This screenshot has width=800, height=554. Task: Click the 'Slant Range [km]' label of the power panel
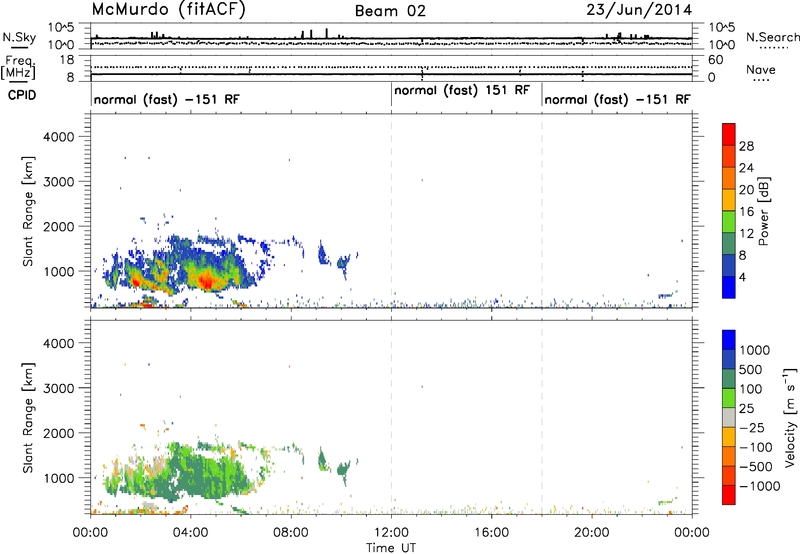point(28,211)
